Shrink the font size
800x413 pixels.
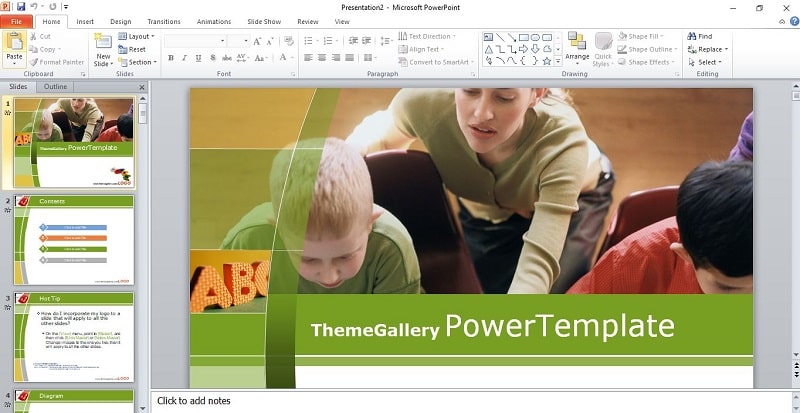270,41
